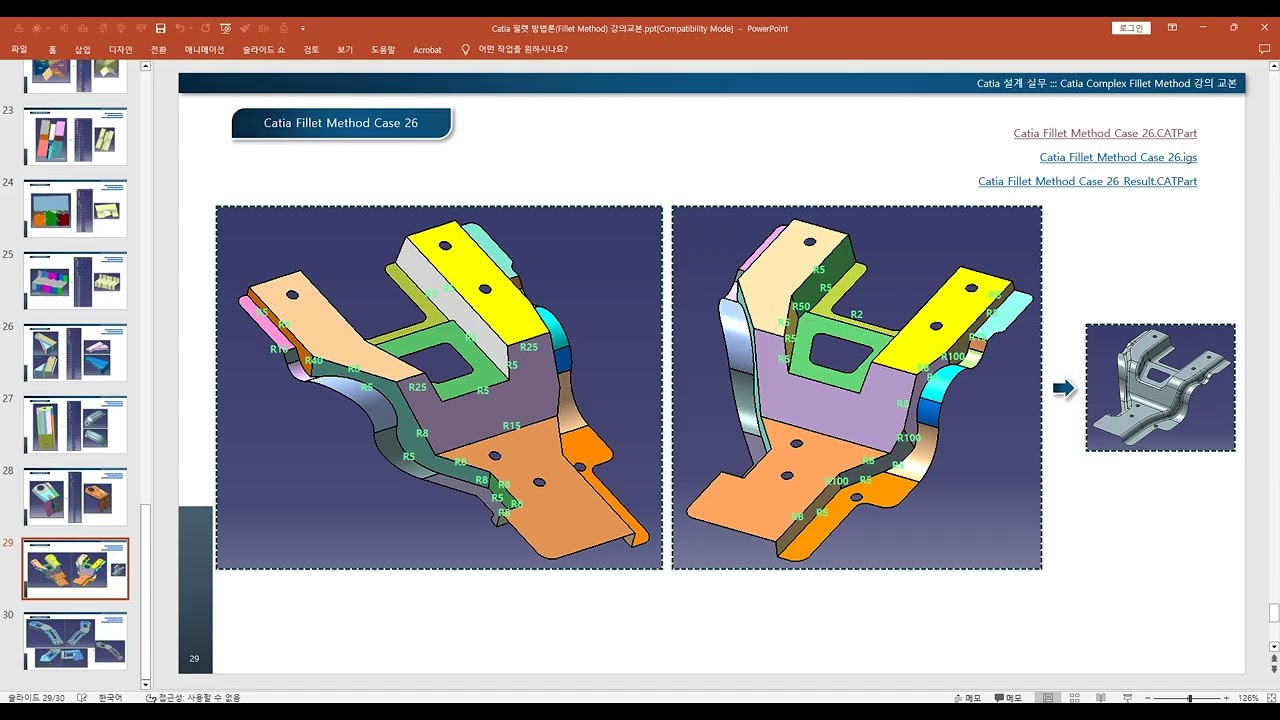
Task: Toggle the Comments button (right 메모)
Action: (1008, 698)
